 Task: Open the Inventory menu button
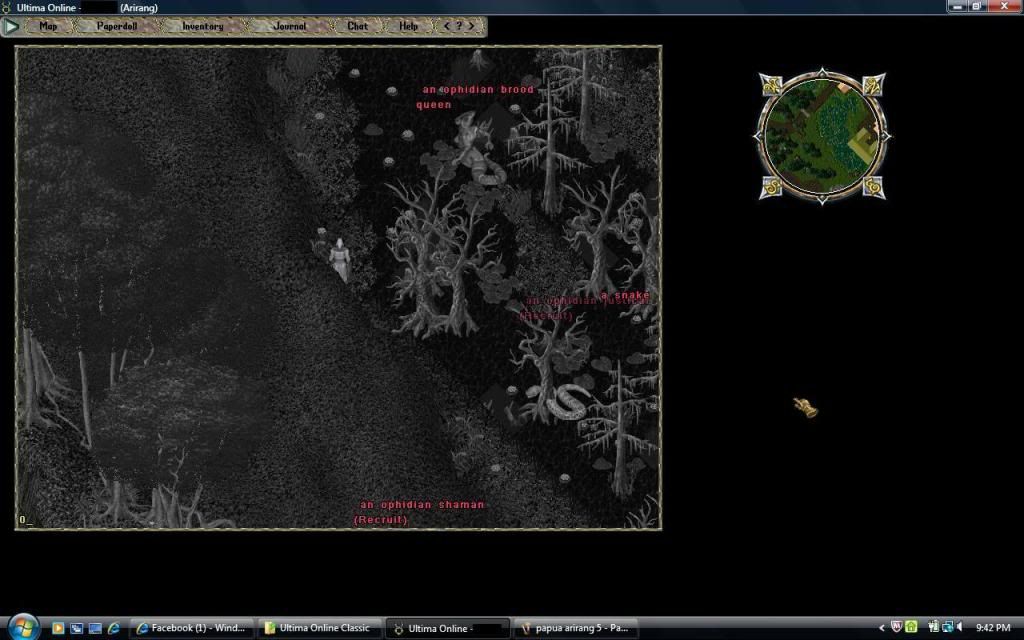tap(202, 26)
